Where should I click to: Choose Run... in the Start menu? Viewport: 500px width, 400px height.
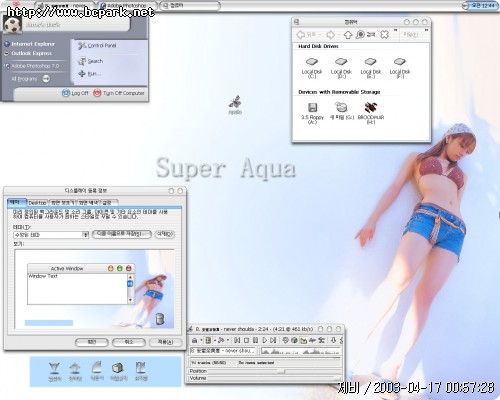click(89, 74)
